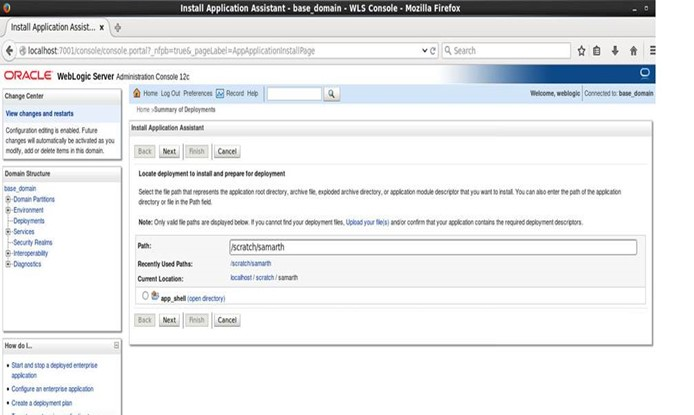
Task: Open bookmarks list clipboard icon
Action: pyautogui.click(x=597, y=51)
